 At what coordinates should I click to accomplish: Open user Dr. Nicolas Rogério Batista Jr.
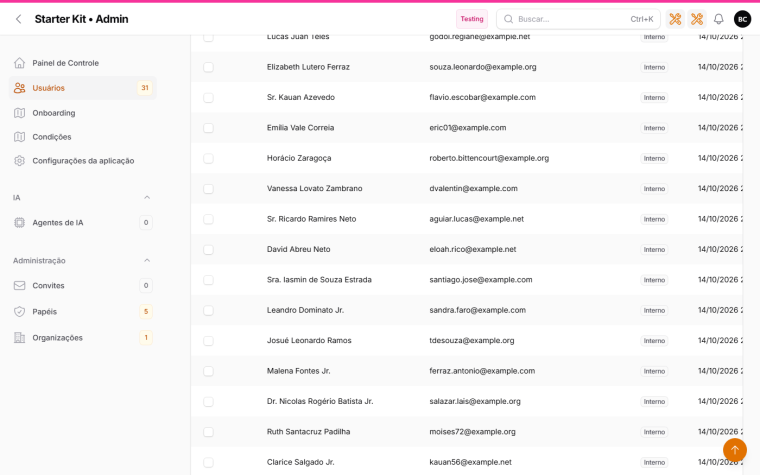[x=320, y=401]
